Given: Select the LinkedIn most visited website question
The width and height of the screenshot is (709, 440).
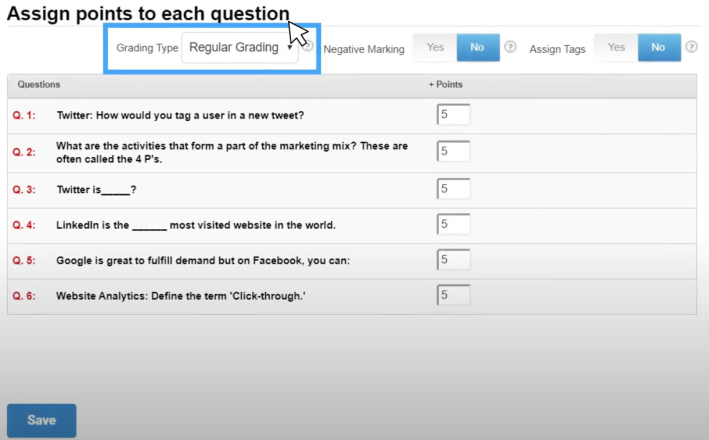Looking at the screenshot, I should tap(195, 225).
